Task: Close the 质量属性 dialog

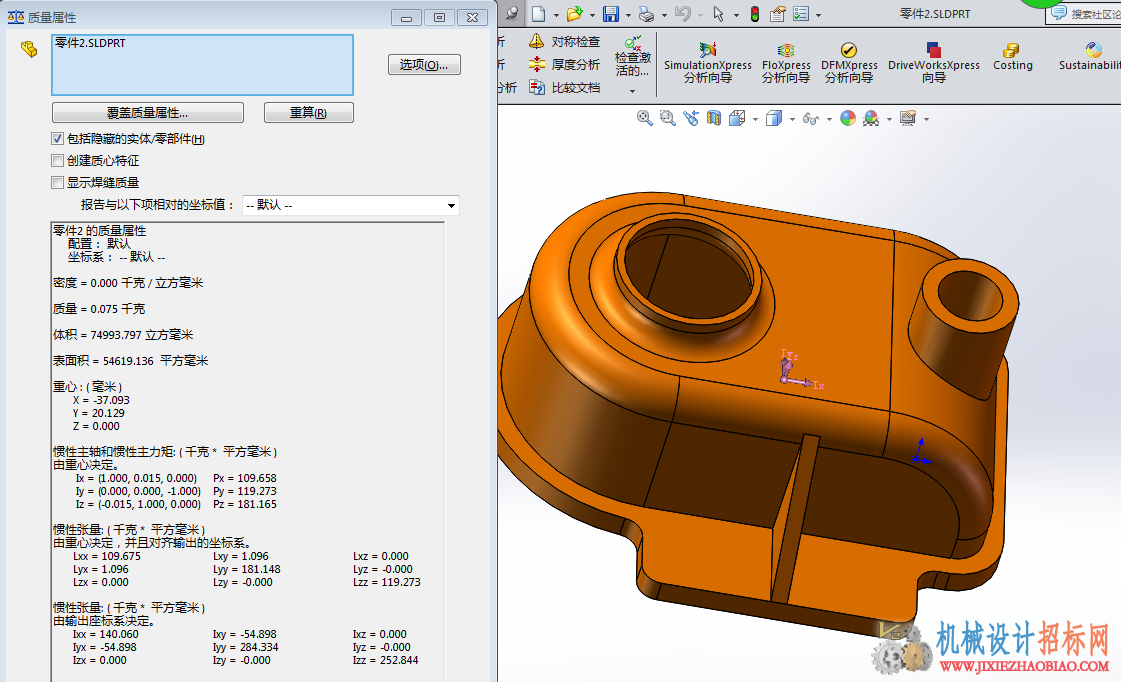Action: [473, 18]
